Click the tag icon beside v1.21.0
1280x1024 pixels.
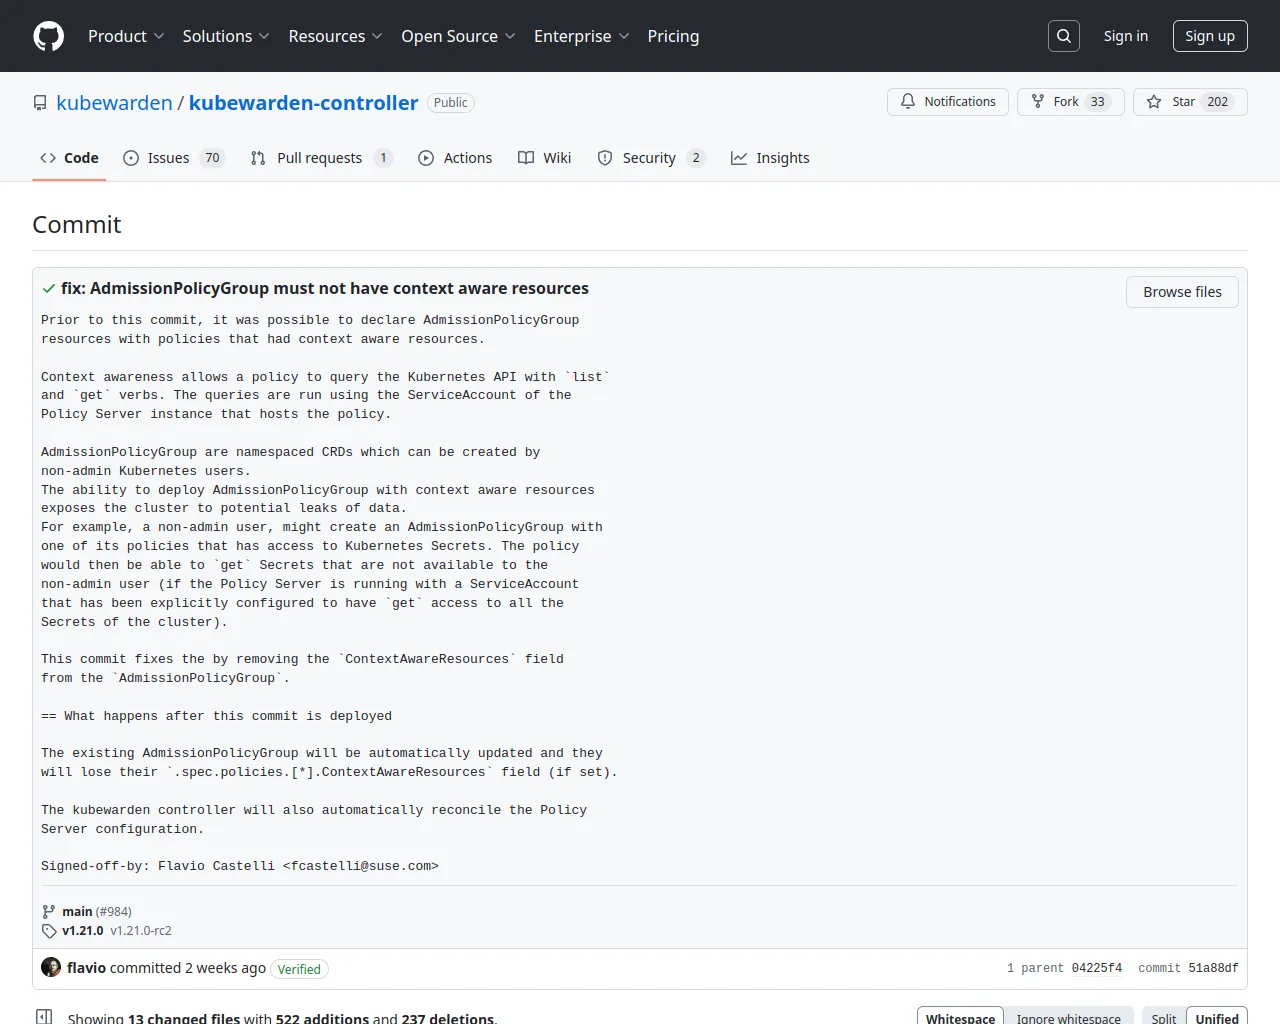tap(49, 930)
